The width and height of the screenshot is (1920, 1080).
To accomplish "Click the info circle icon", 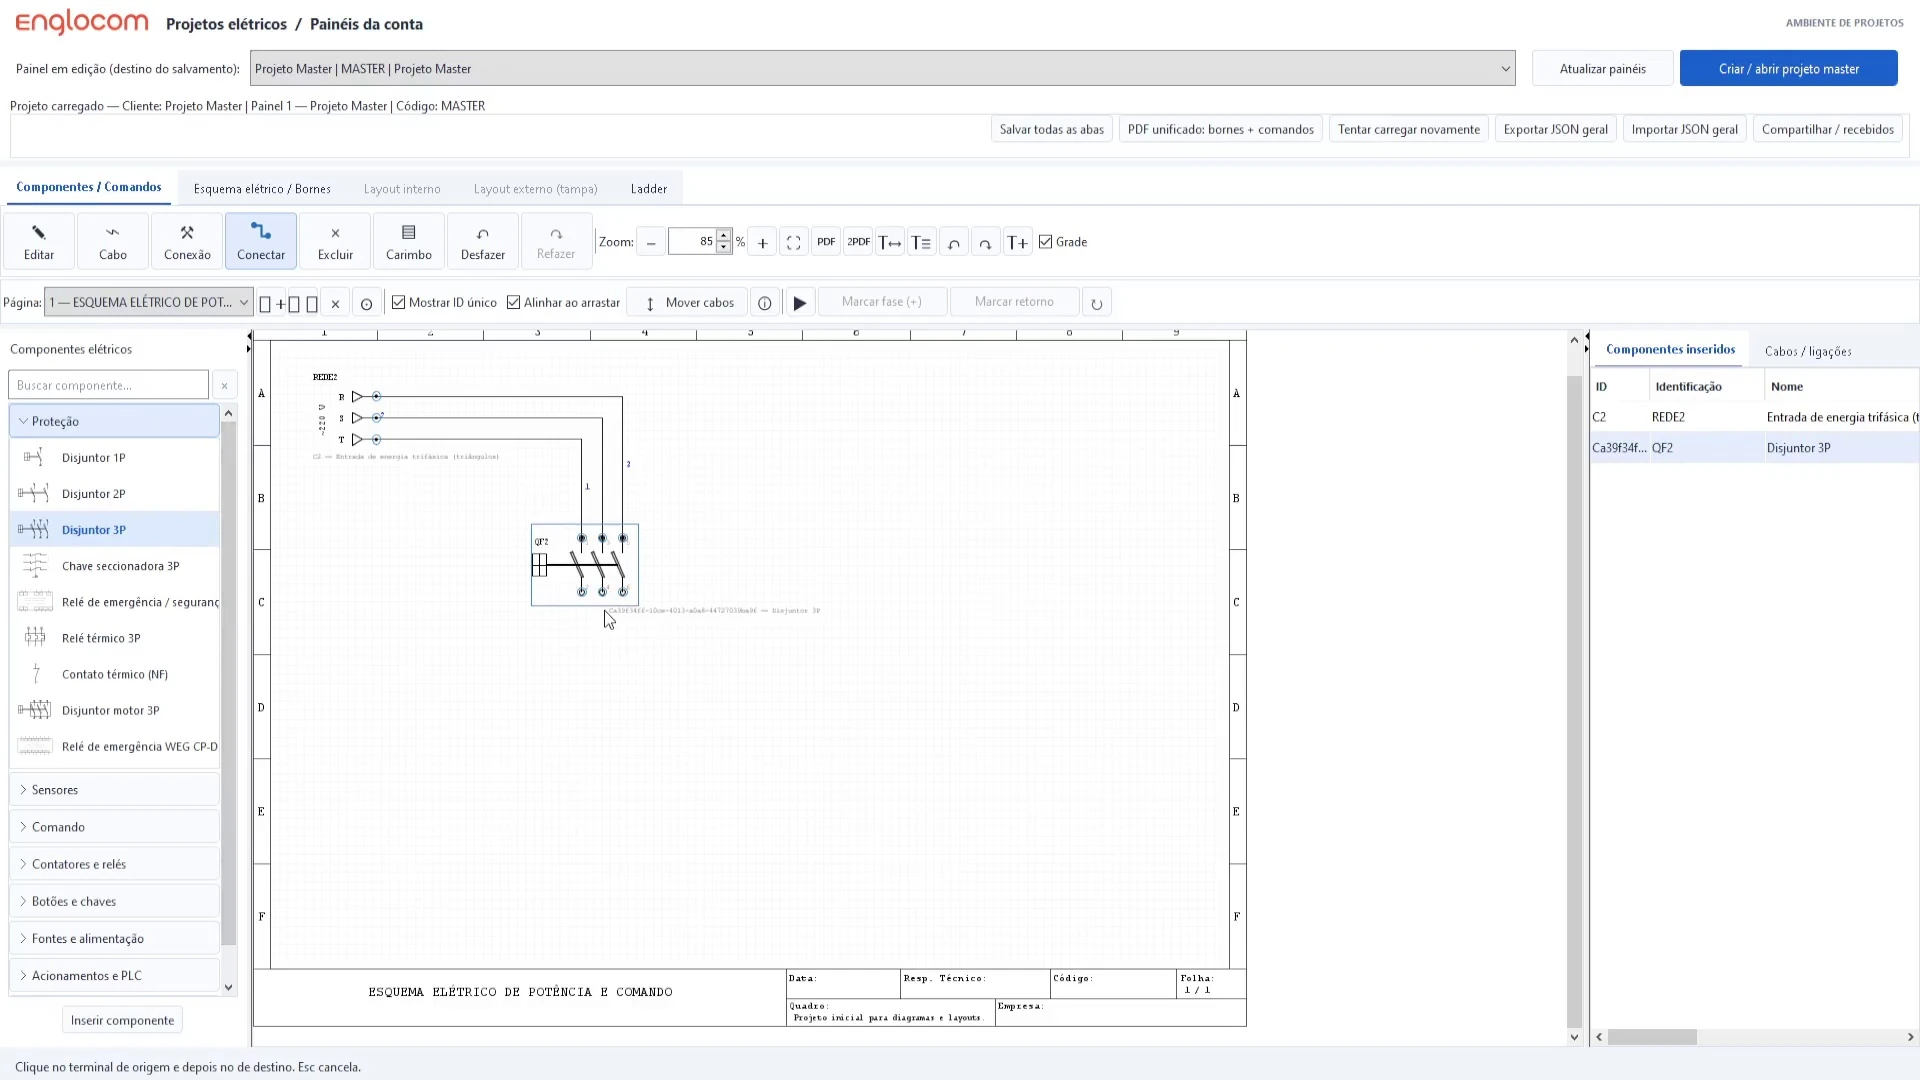I will tap(765, 303).
